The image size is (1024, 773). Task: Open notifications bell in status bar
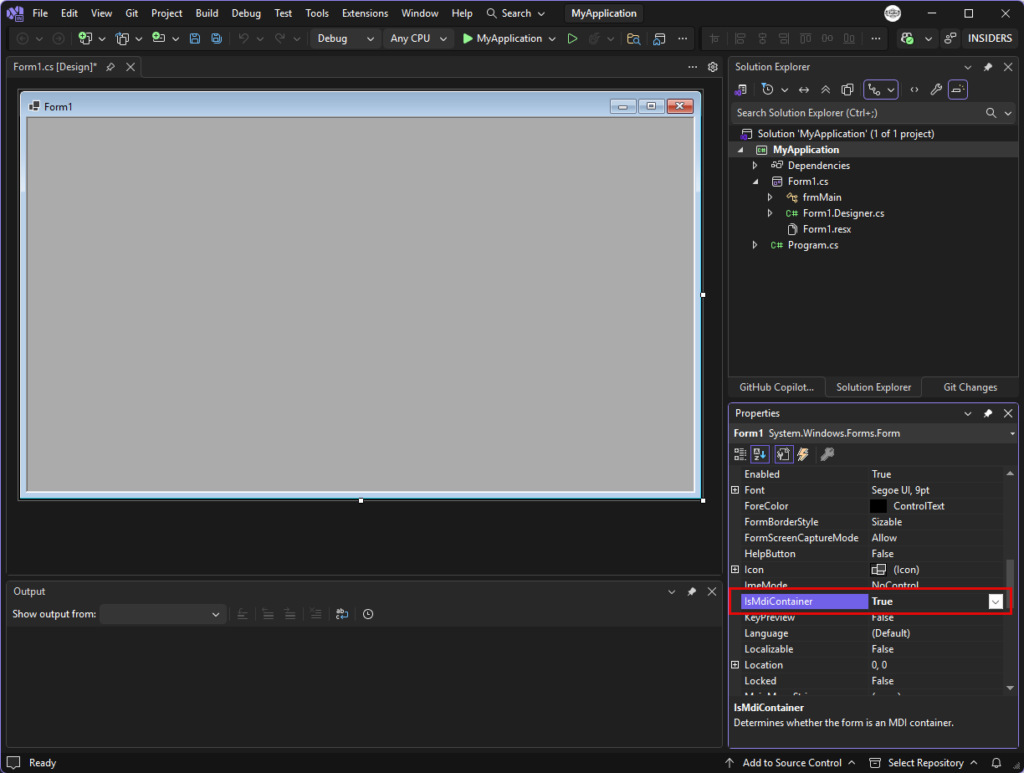[996, 763]
